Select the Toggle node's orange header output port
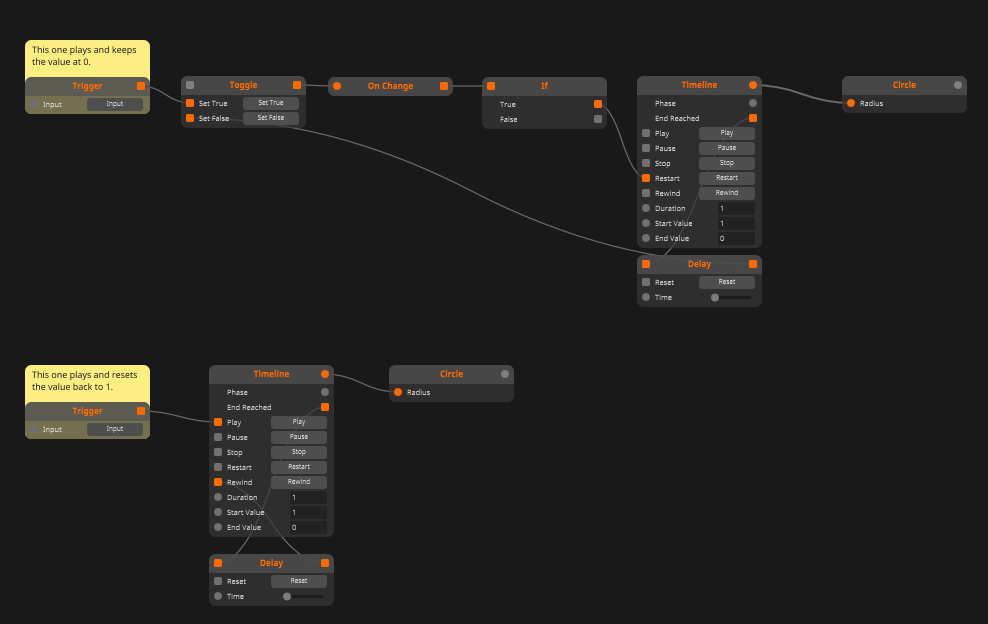The height and width of the screenshot is (624, 988). click(297, 85)
